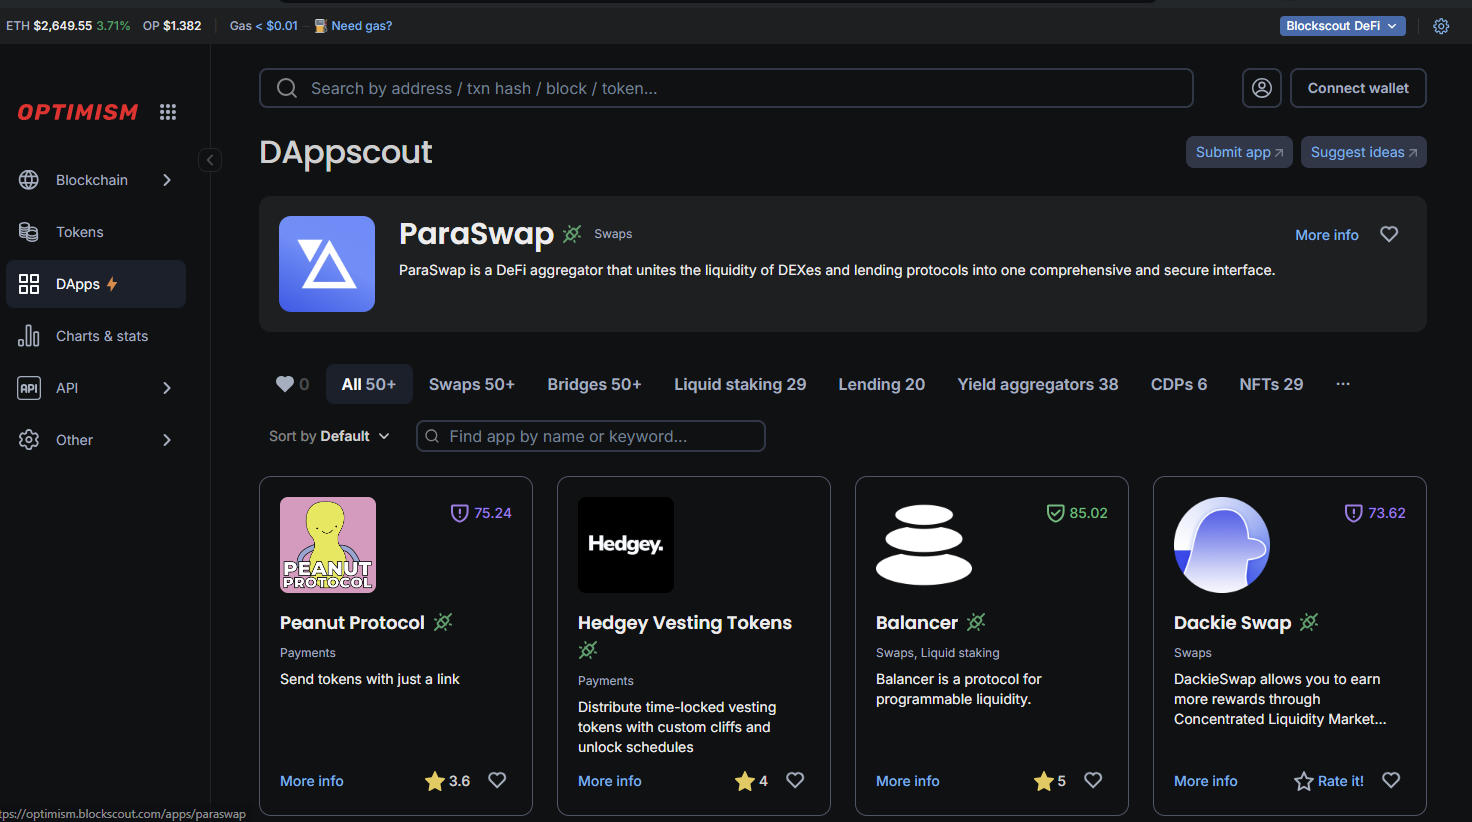Show more categories with ellipsis button

1343,384
